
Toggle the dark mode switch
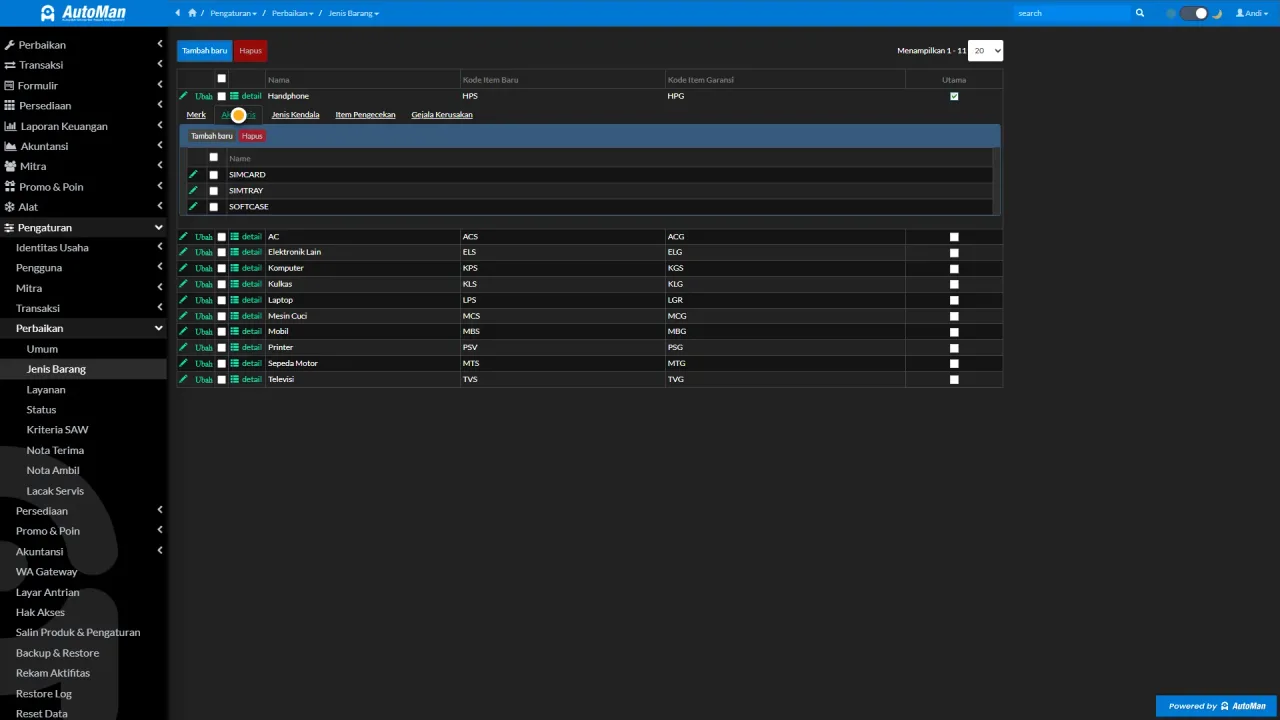pyautogui.click(x=1194, y=13)
